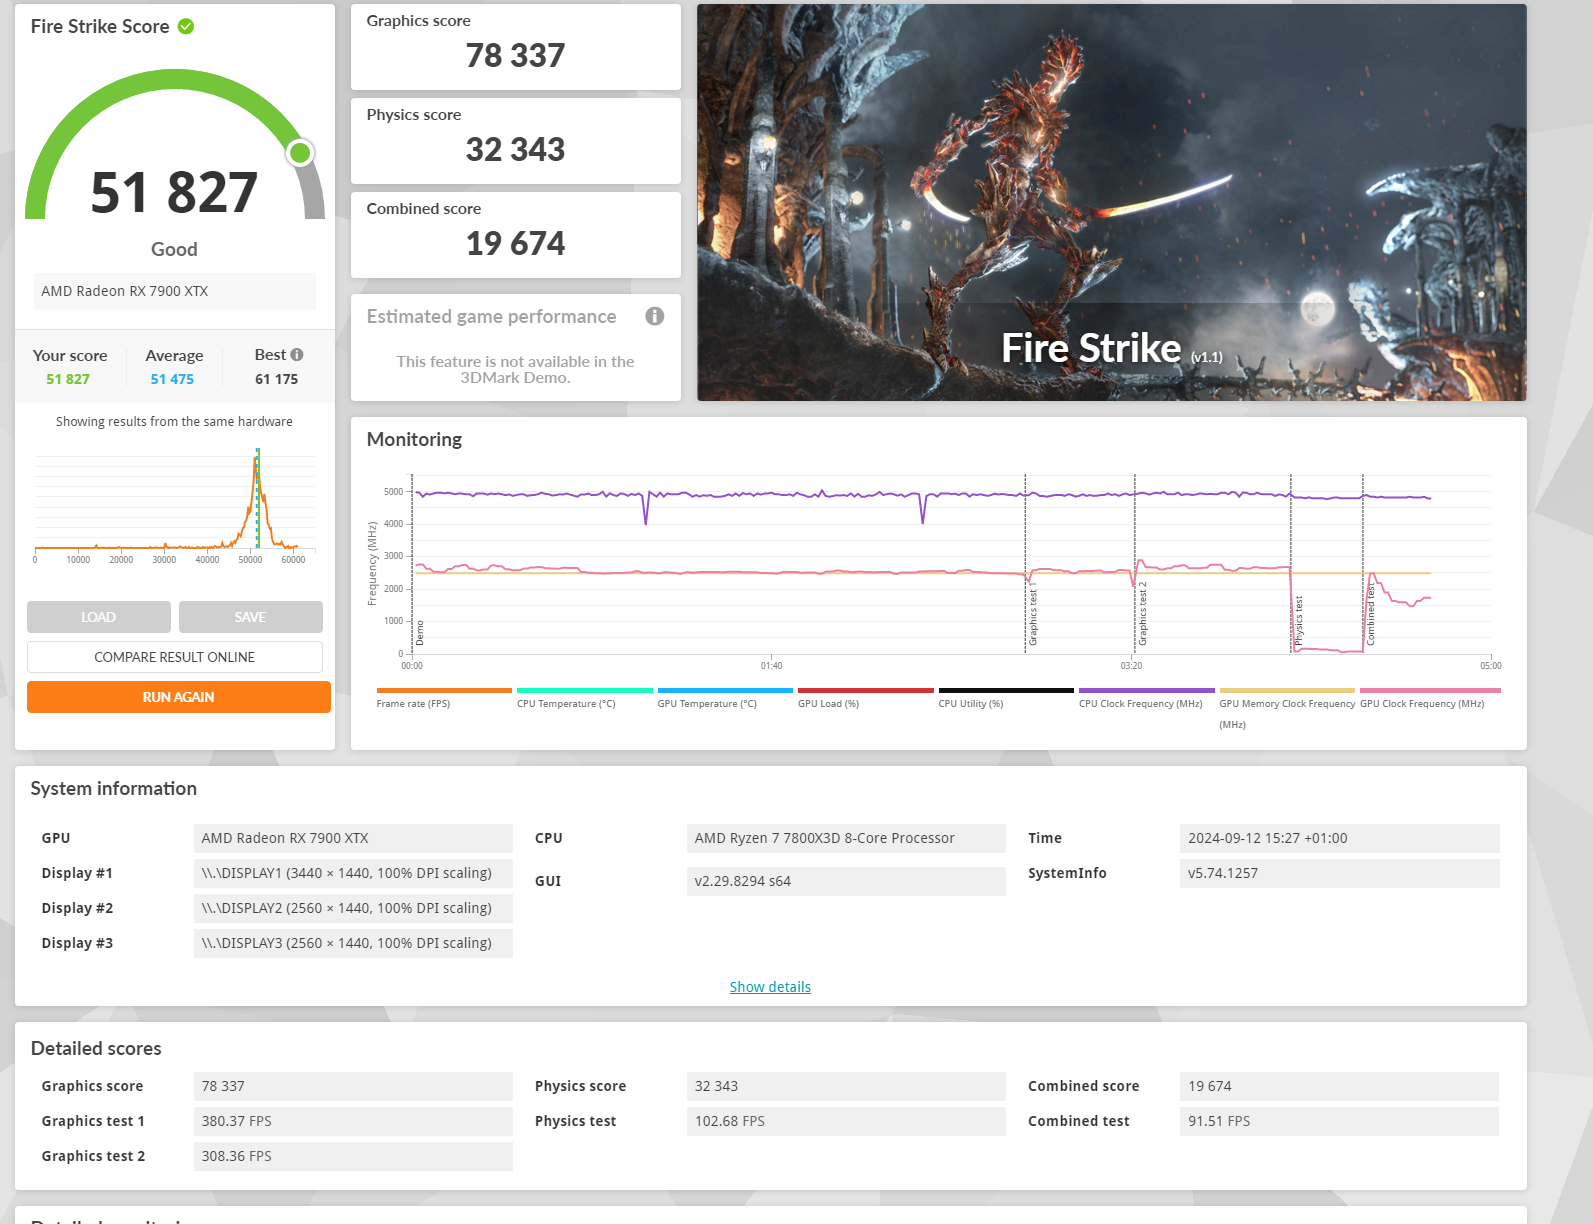Click the Display #3 value field
Screen dimensions: 1593x1224
point(353,943)
